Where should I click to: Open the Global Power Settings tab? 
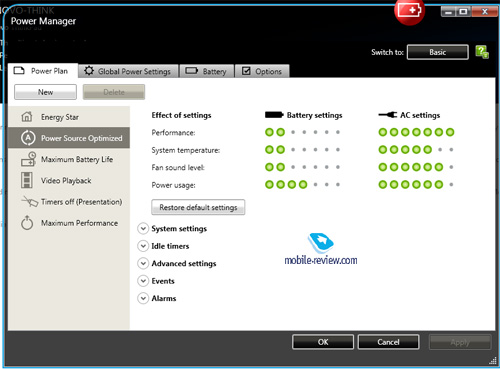tap(128, 71)
